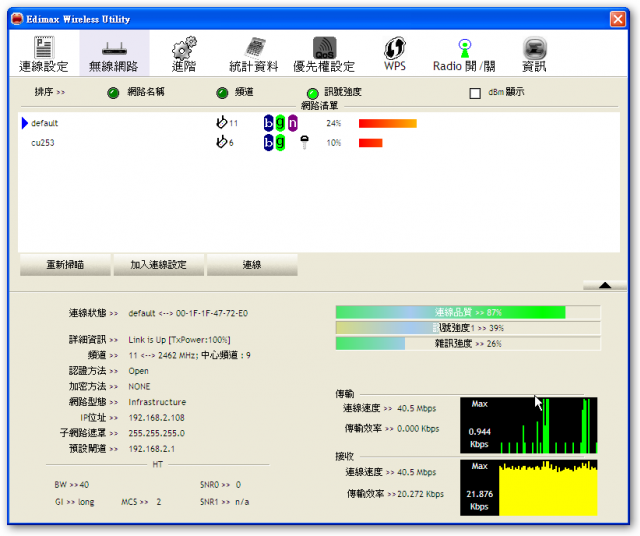
Task: Click the 排序 >> label
Action: click(x=49, y=92)
